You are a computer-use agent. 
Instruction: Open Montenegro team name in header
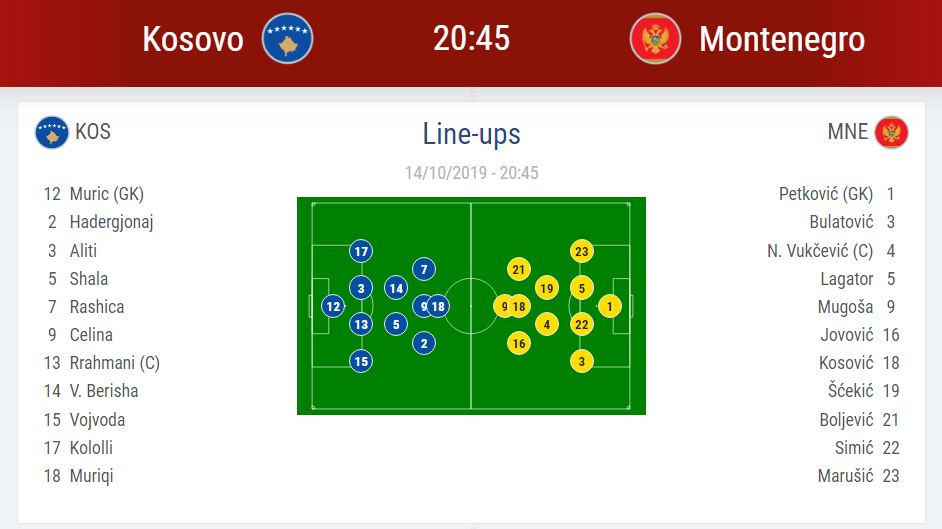click(x=782, y=39)
